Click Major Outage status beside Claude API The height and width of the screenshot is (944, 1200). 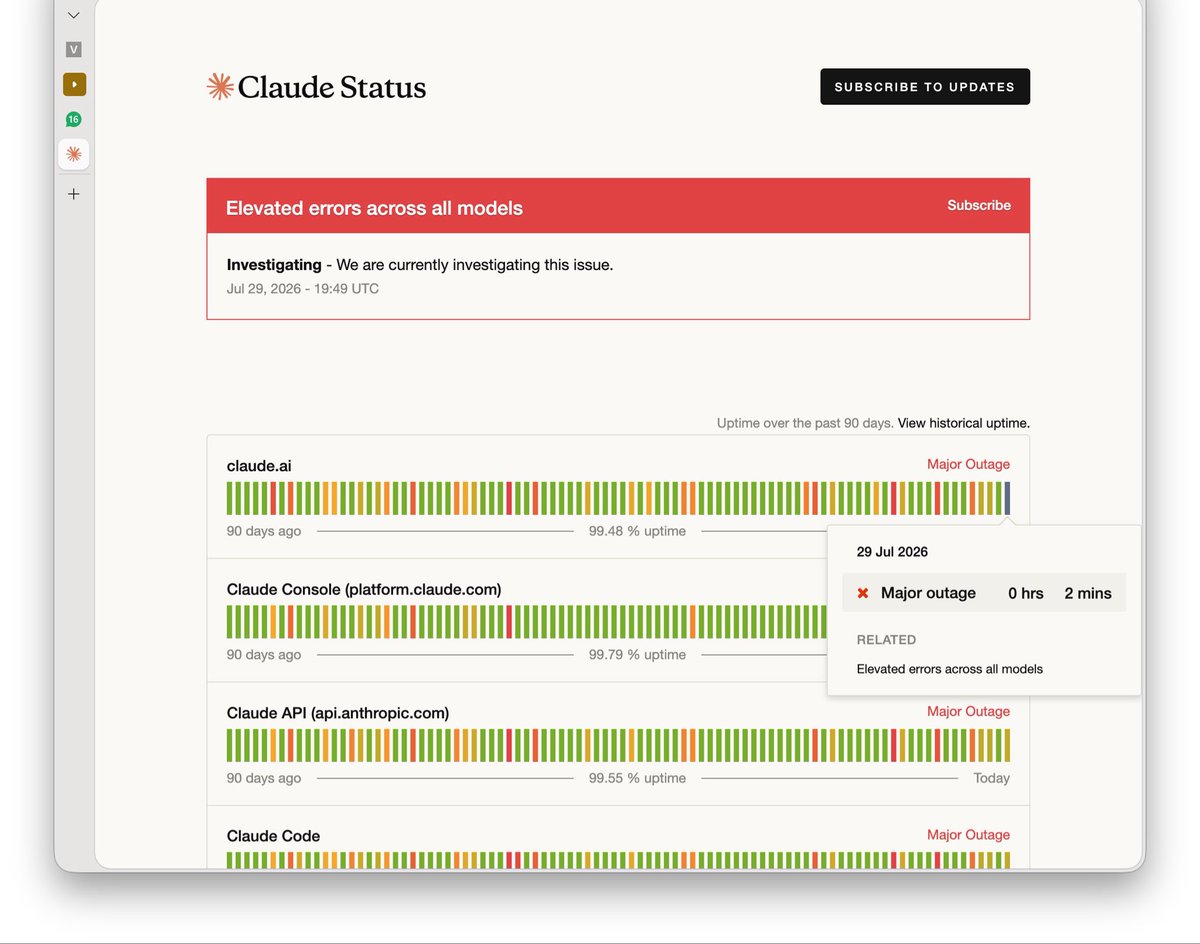coord(968,711)
